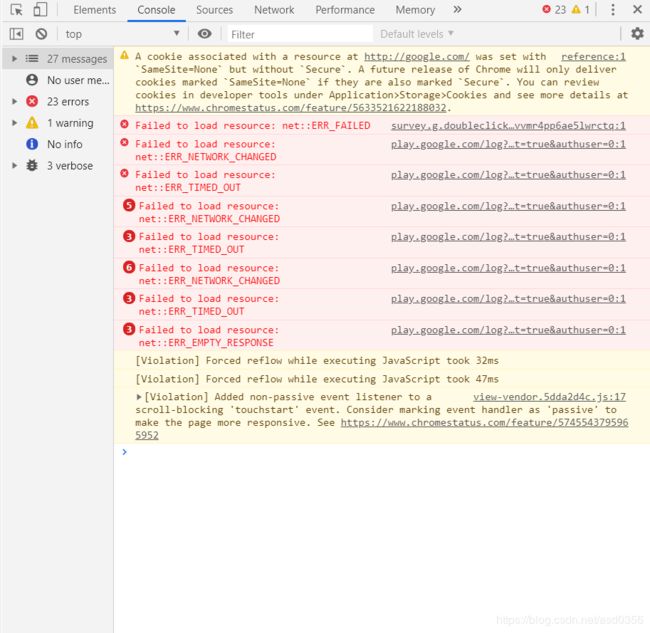Switch to the Console tab
650x633 pixels.
156,10
